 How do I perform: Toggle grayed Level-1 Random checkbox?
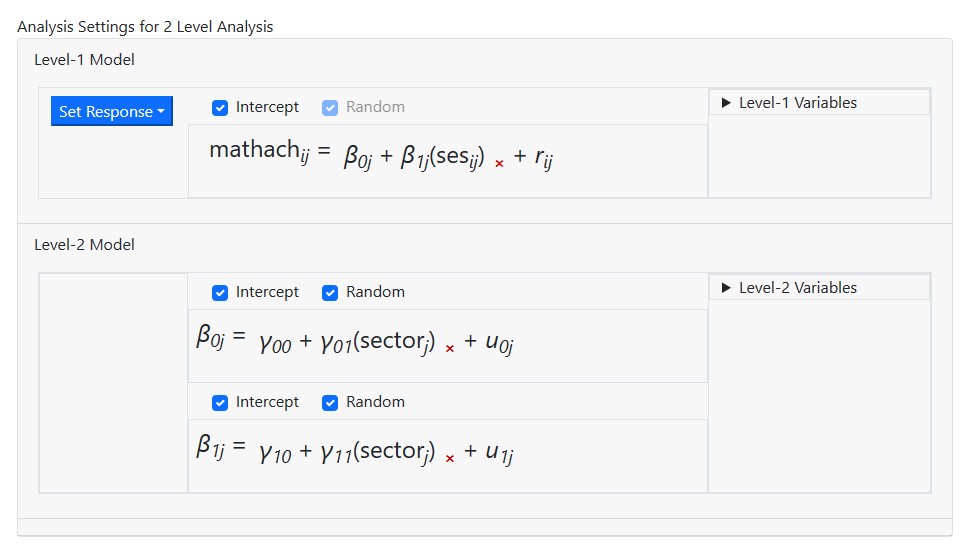coord(330,107)
